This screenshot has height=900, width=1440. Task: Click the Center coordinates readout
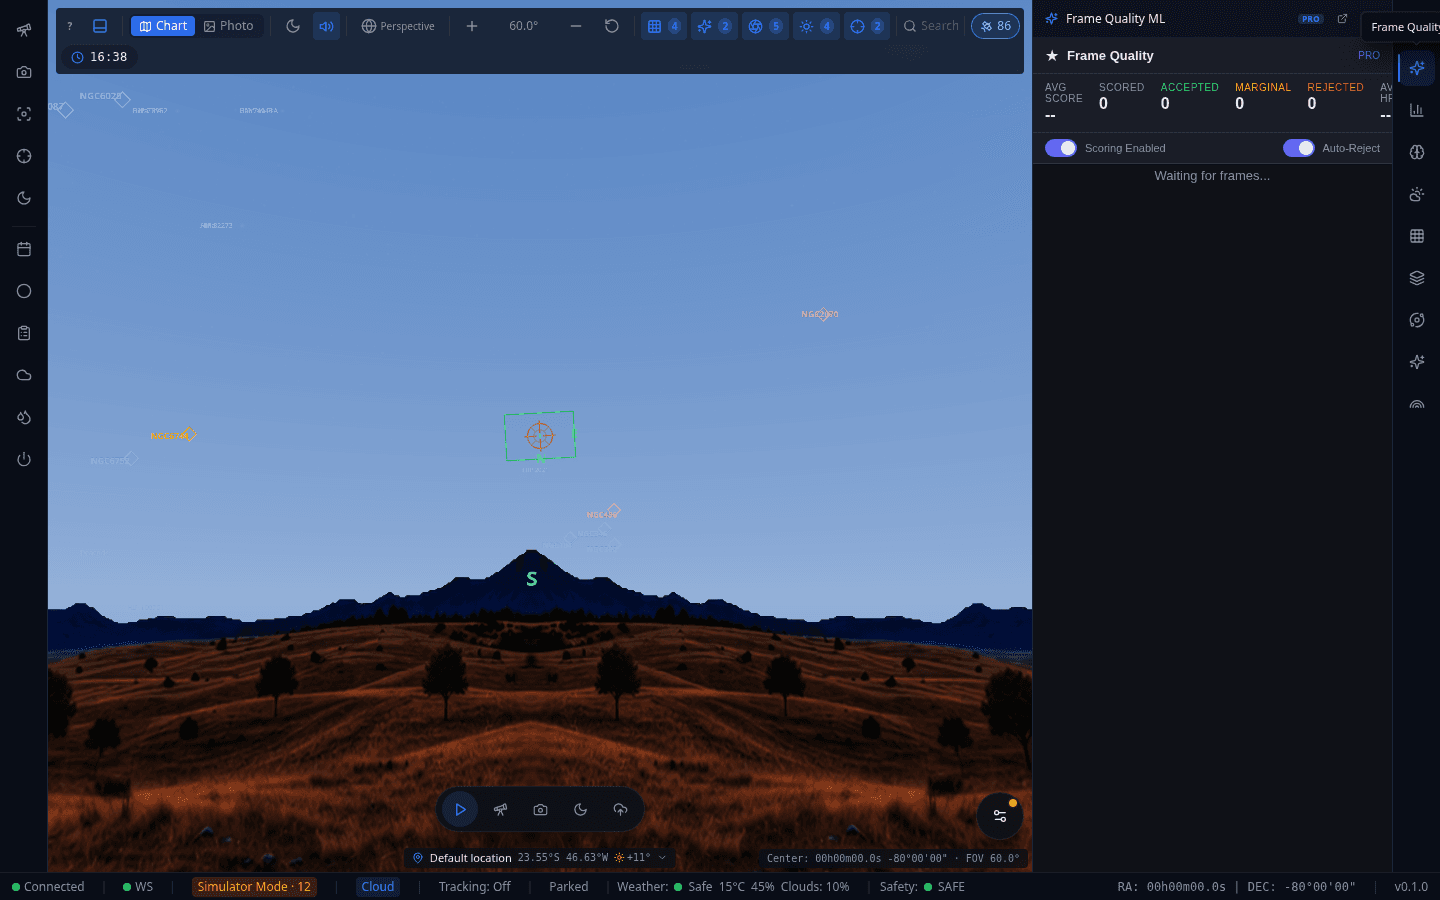(x=893, y=858)
